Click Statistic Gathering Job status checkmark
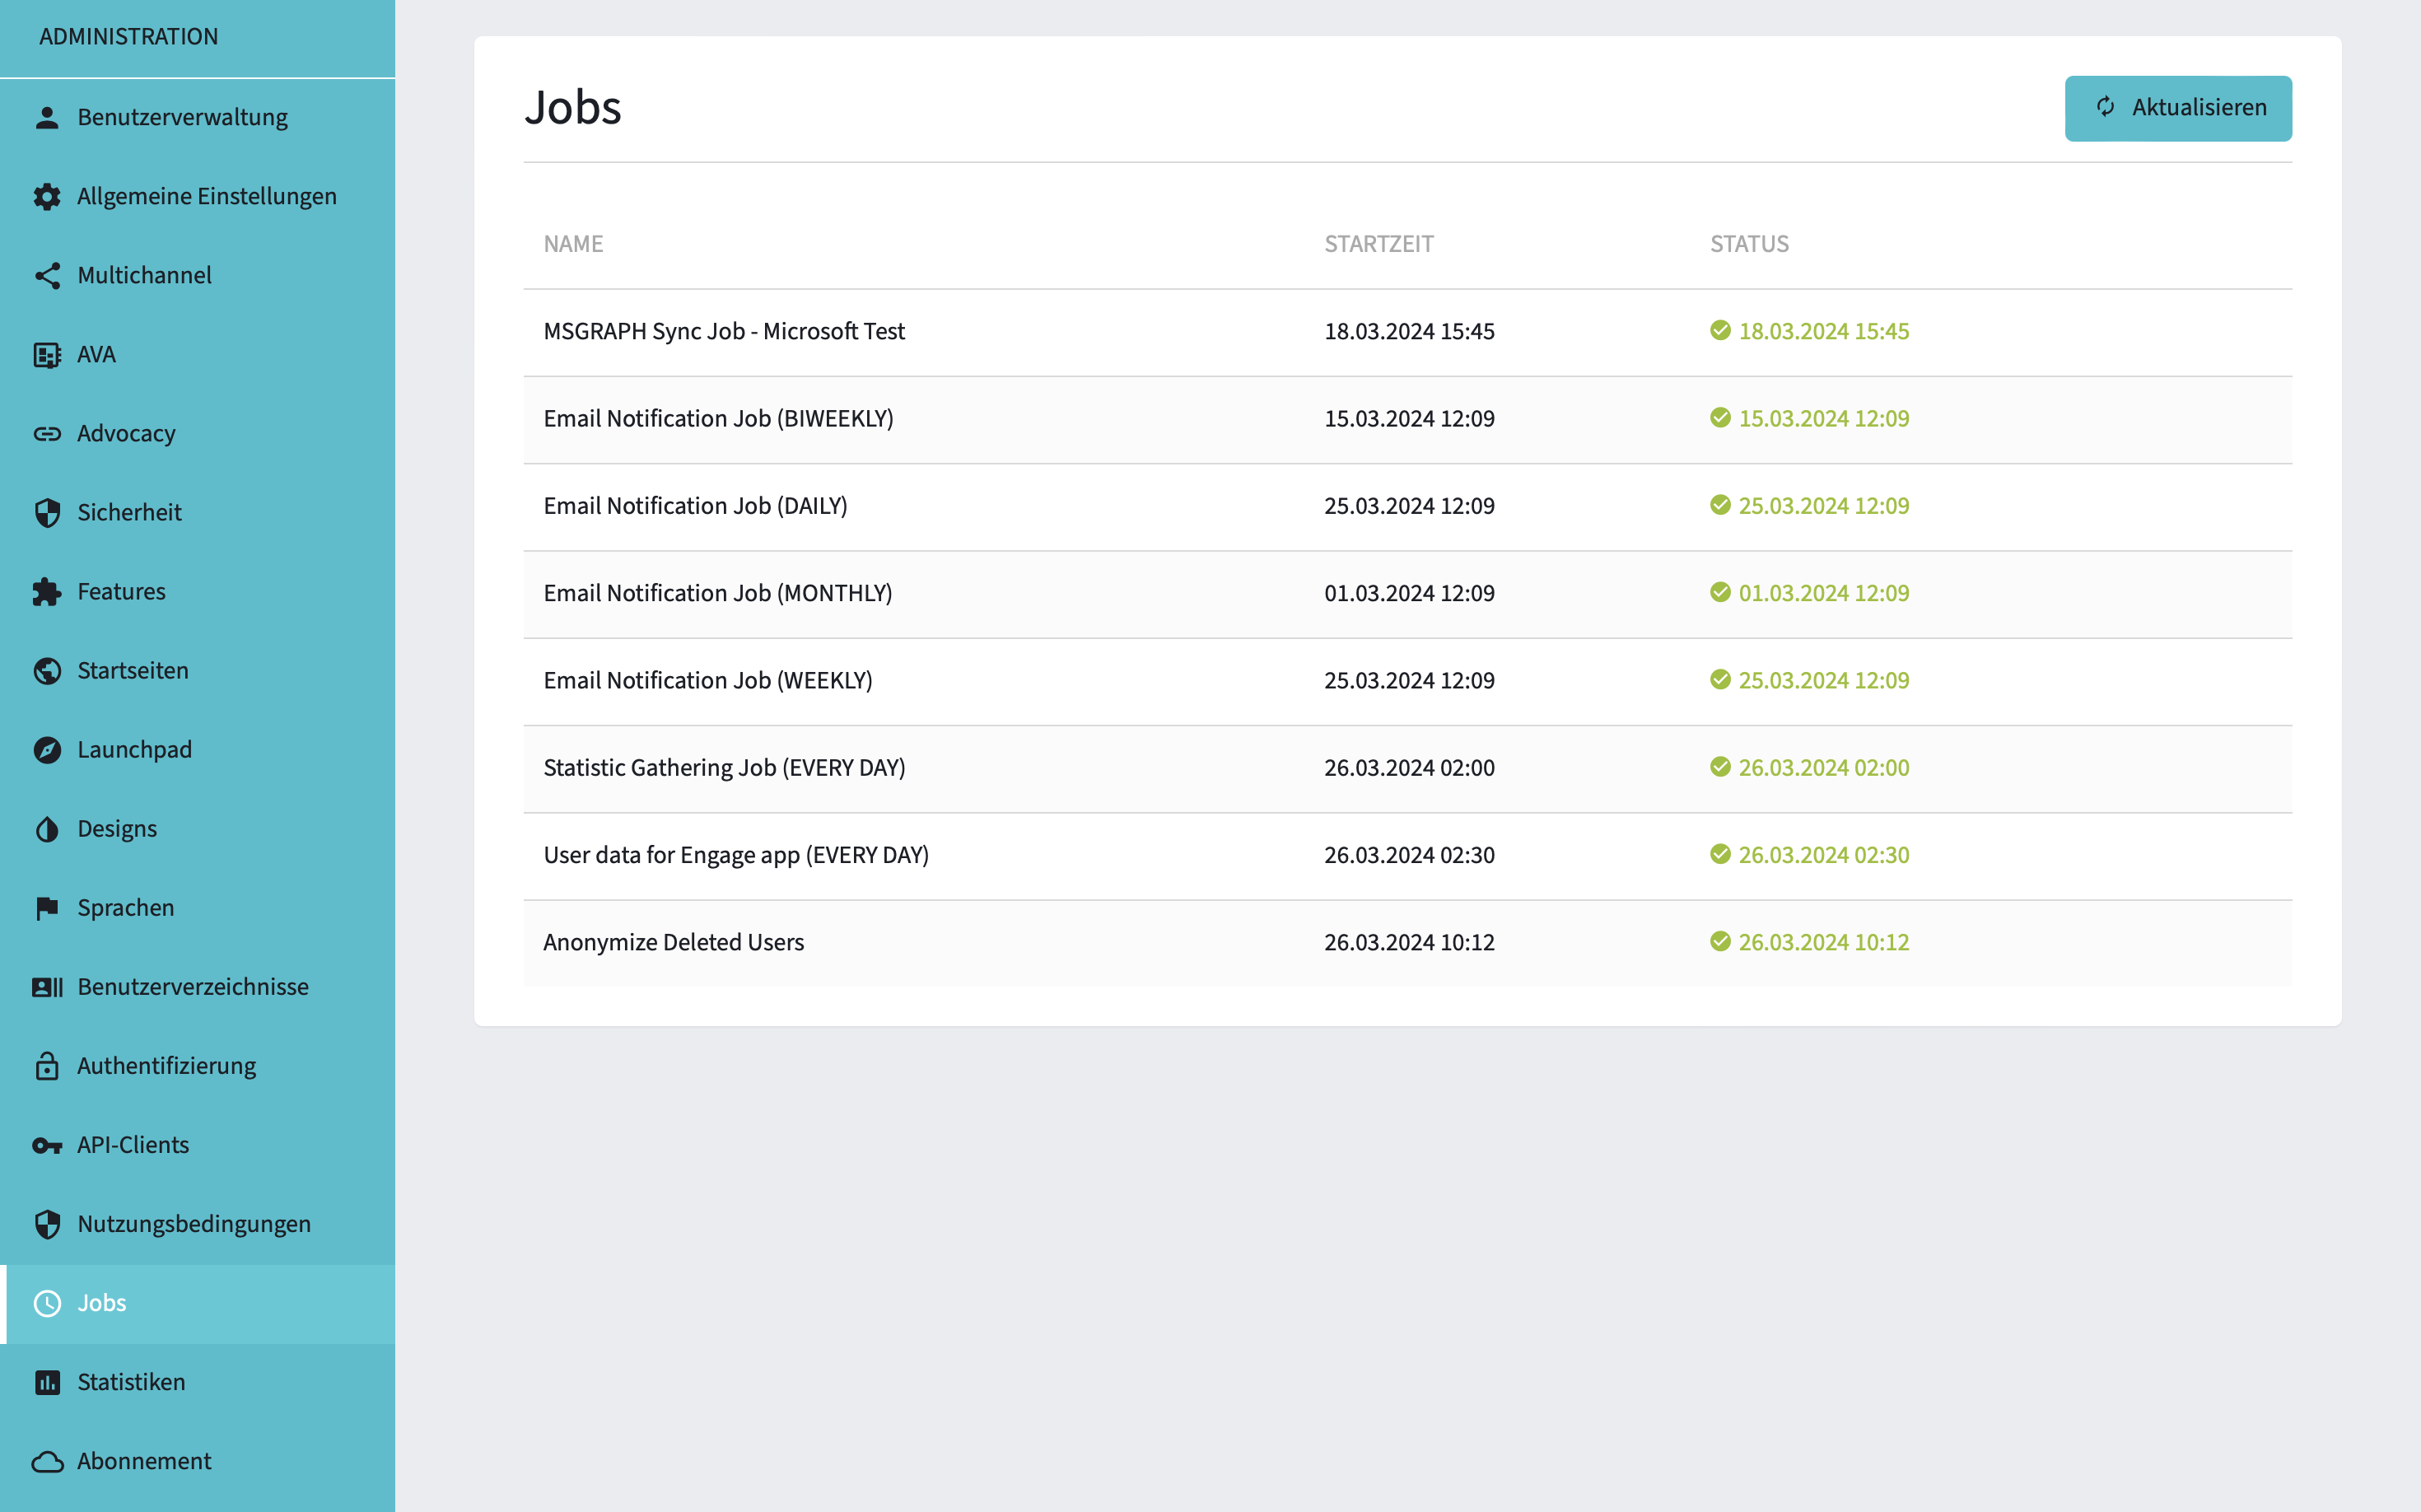The image size is (2421, 1512). pos(1720,767)
